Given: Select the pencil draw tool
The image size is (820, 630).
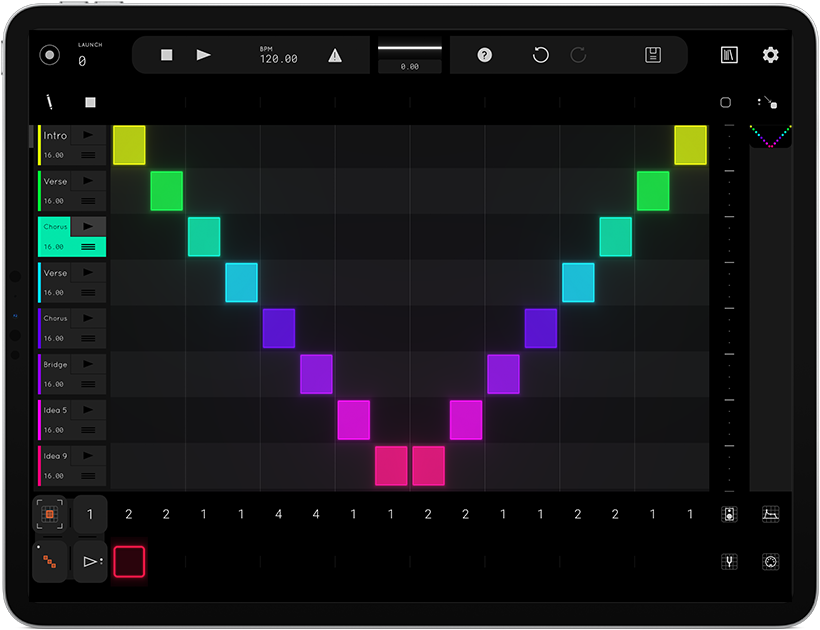Looking at the screenshot, I should [50, 102].
